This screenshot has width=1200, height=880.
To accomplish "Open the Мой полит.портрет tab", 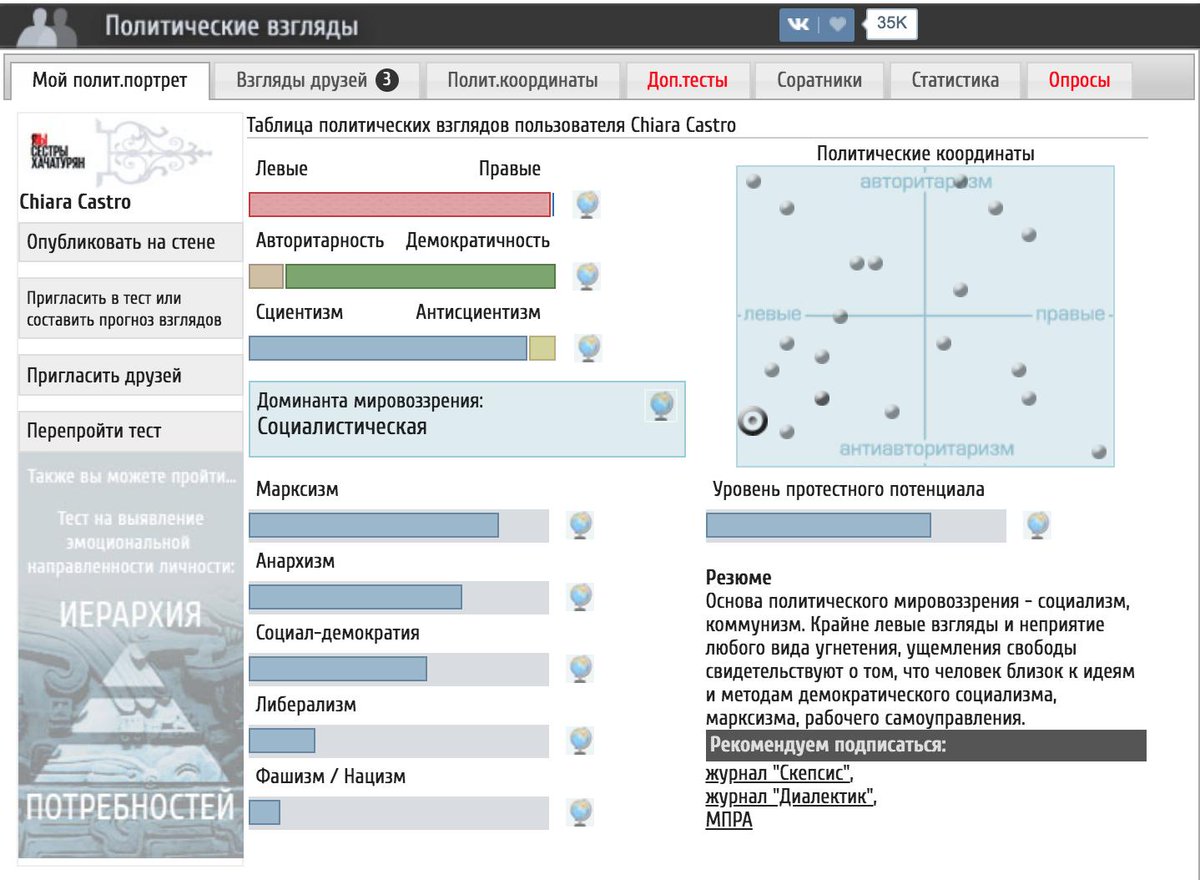I will coord(110,81).
